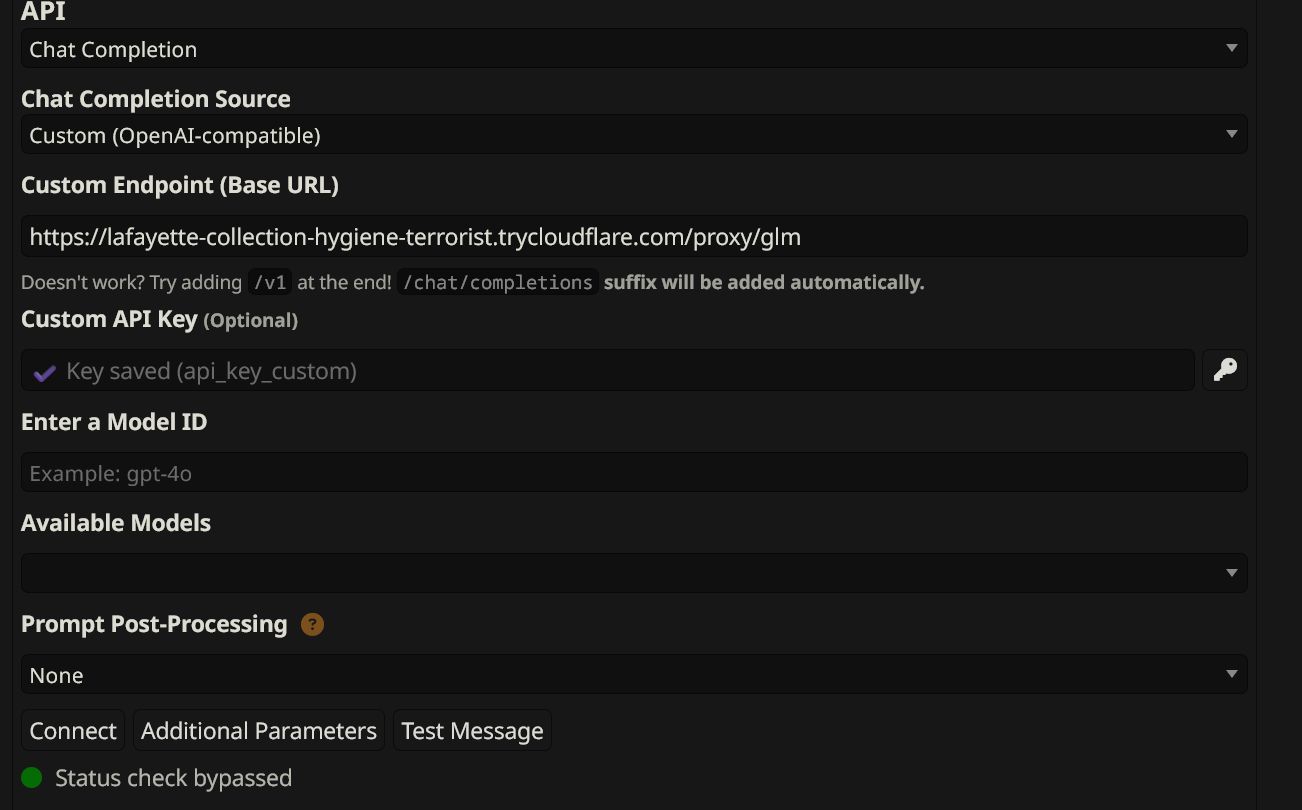1302x810 pixels.
Task: Click the Available Models label
Action: (116, 523)
